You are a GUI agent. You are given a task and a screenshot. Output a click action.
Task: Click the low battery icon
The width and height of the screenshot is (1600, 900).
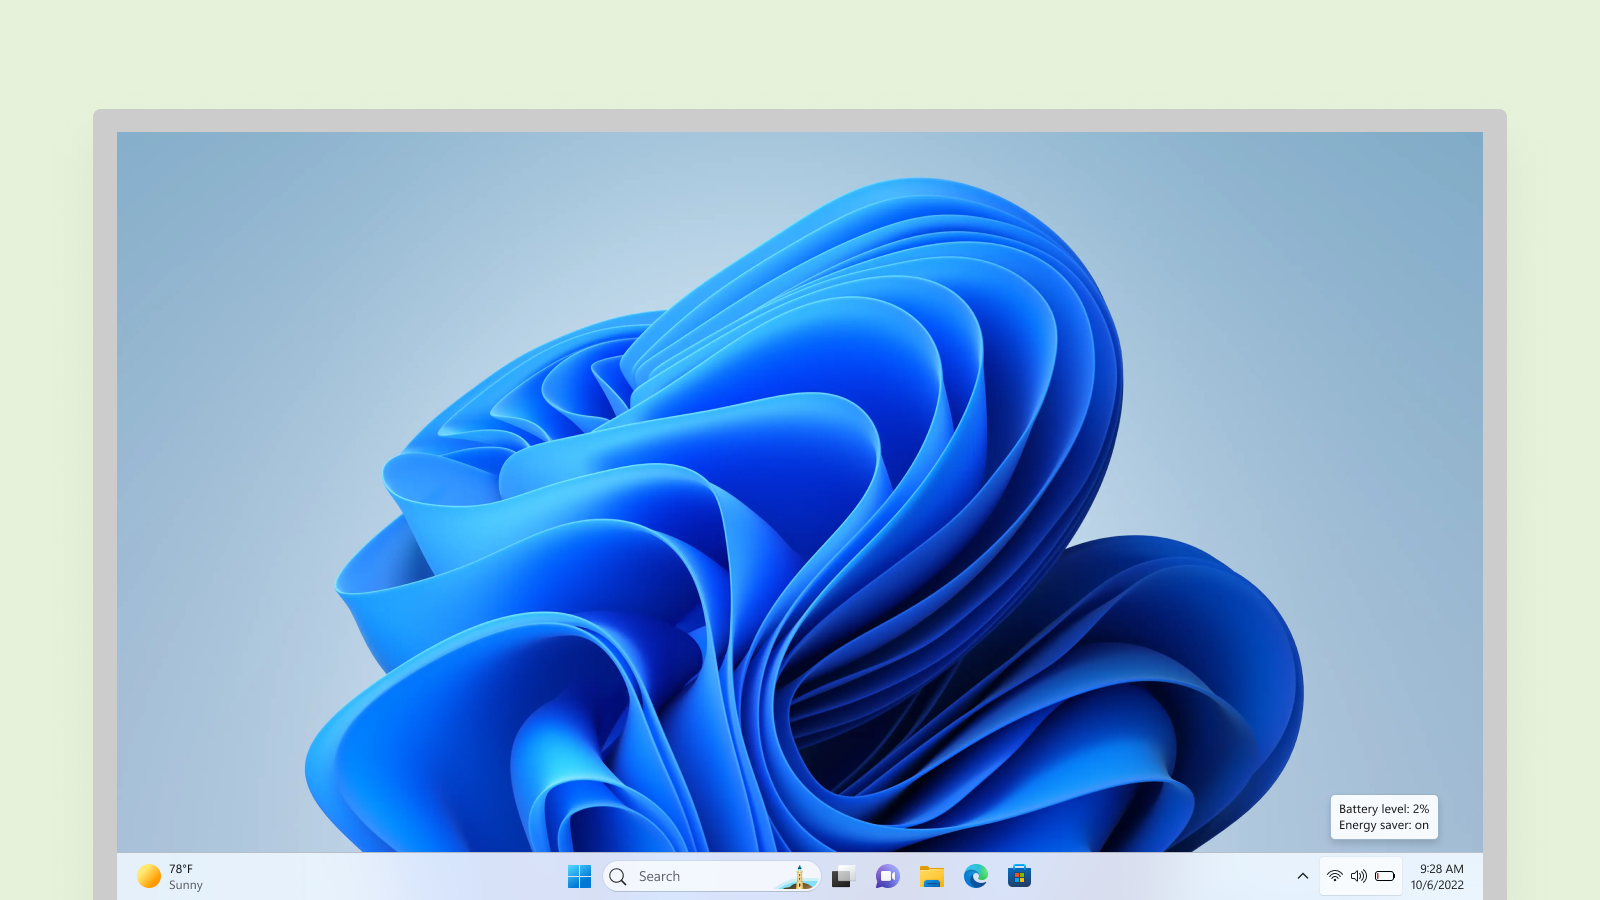click(1384, 876)
